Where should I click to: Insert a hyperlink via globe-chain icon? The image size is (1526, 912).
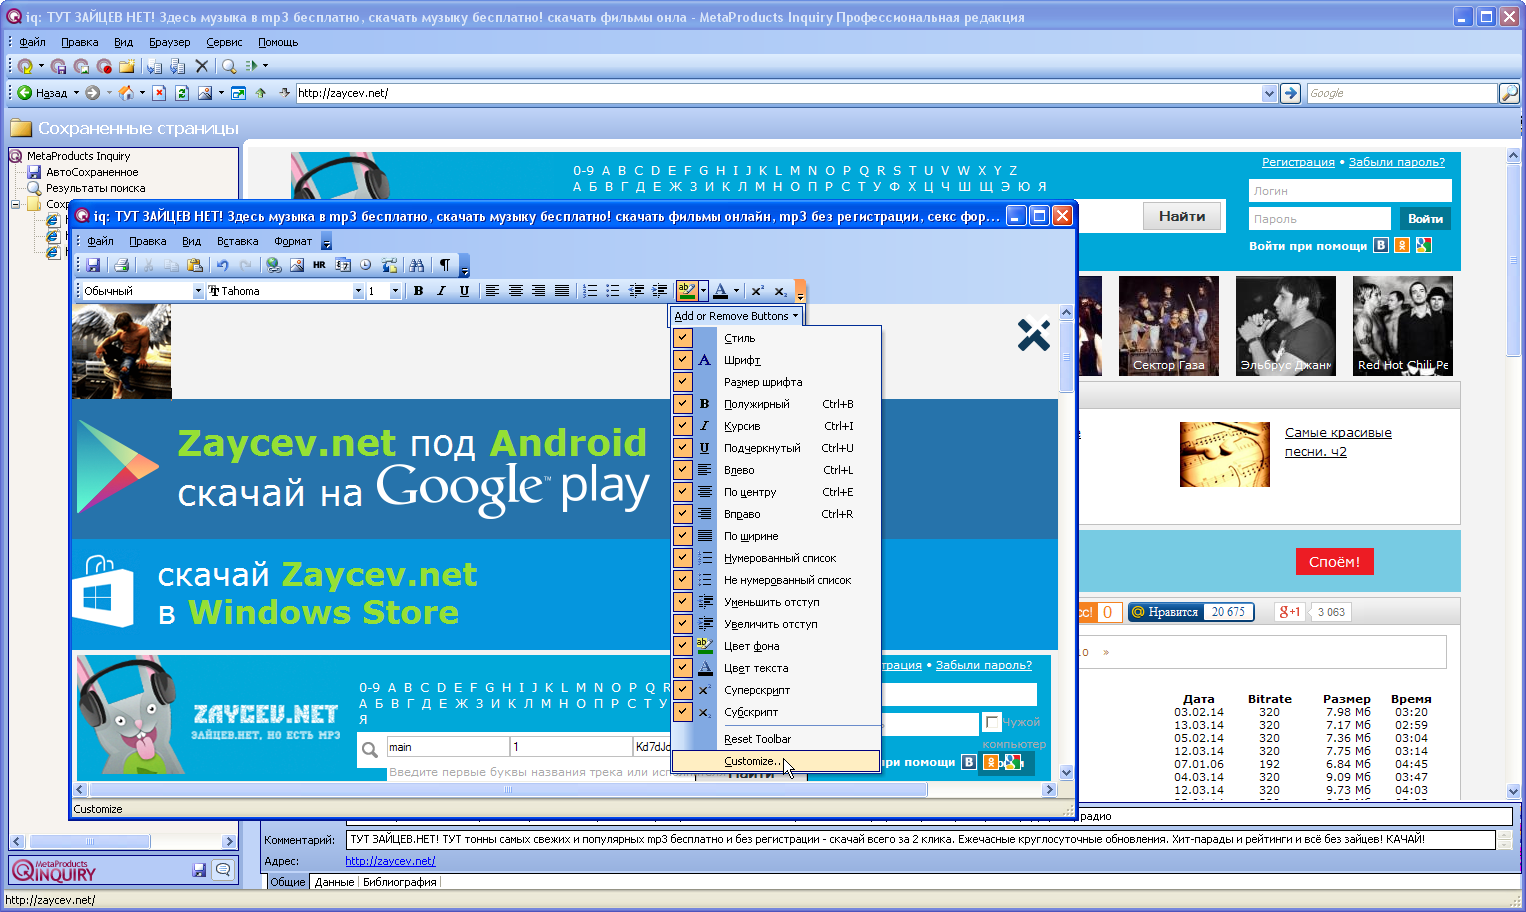tap(273, 265)
